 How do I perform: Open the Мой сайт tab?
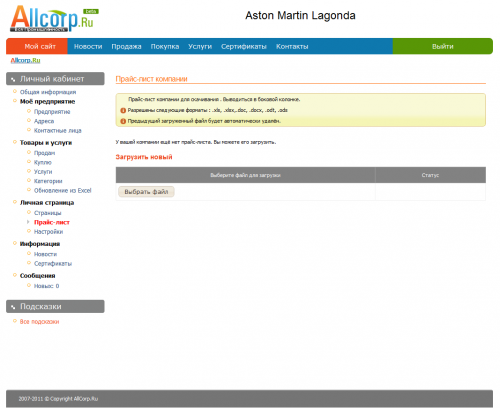tap(40, 46)
